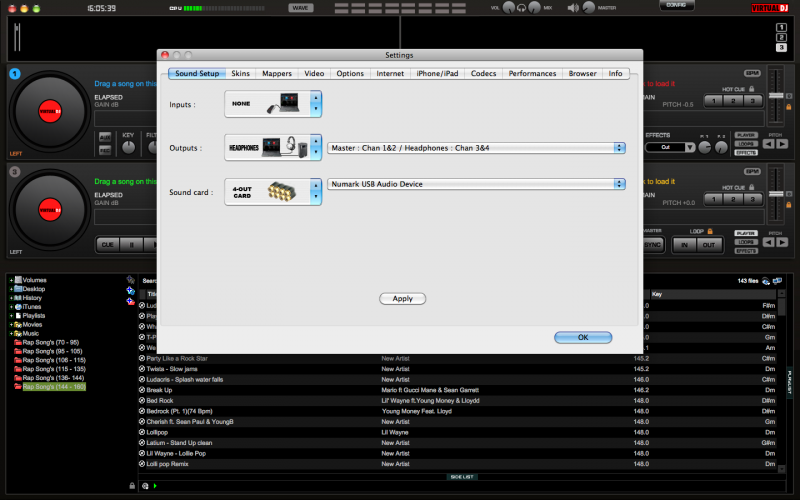Click the Headphones output icon
This screenshot has height=500, width=800.
267,147
